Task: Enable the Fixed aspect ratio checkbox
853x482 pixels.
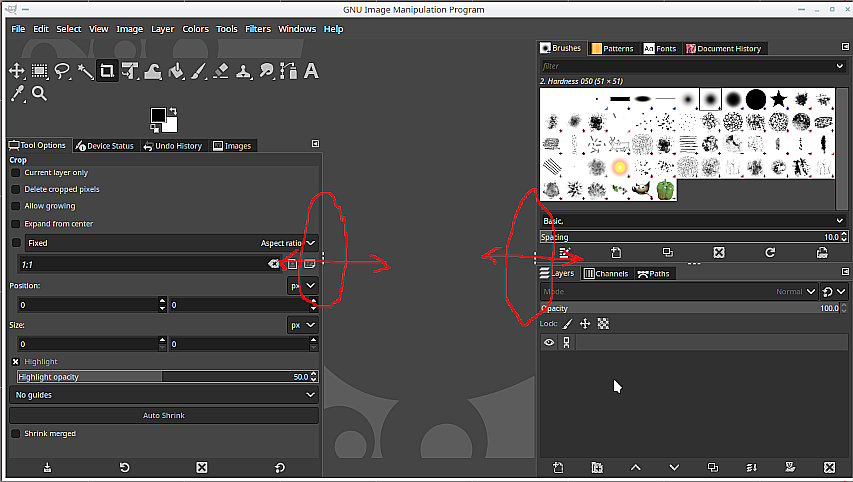Action: point(16,243)
